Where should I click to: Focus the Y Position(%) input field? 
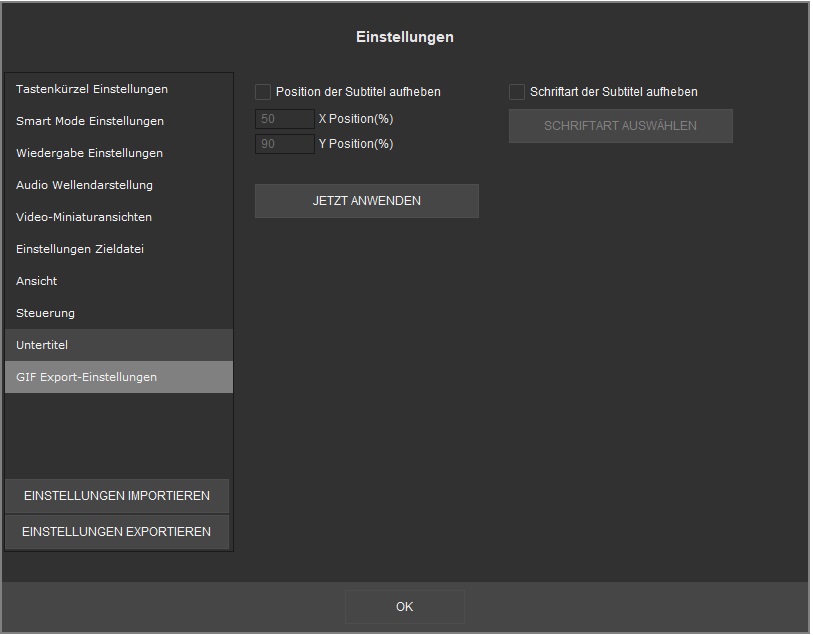[x=285, y=144]
